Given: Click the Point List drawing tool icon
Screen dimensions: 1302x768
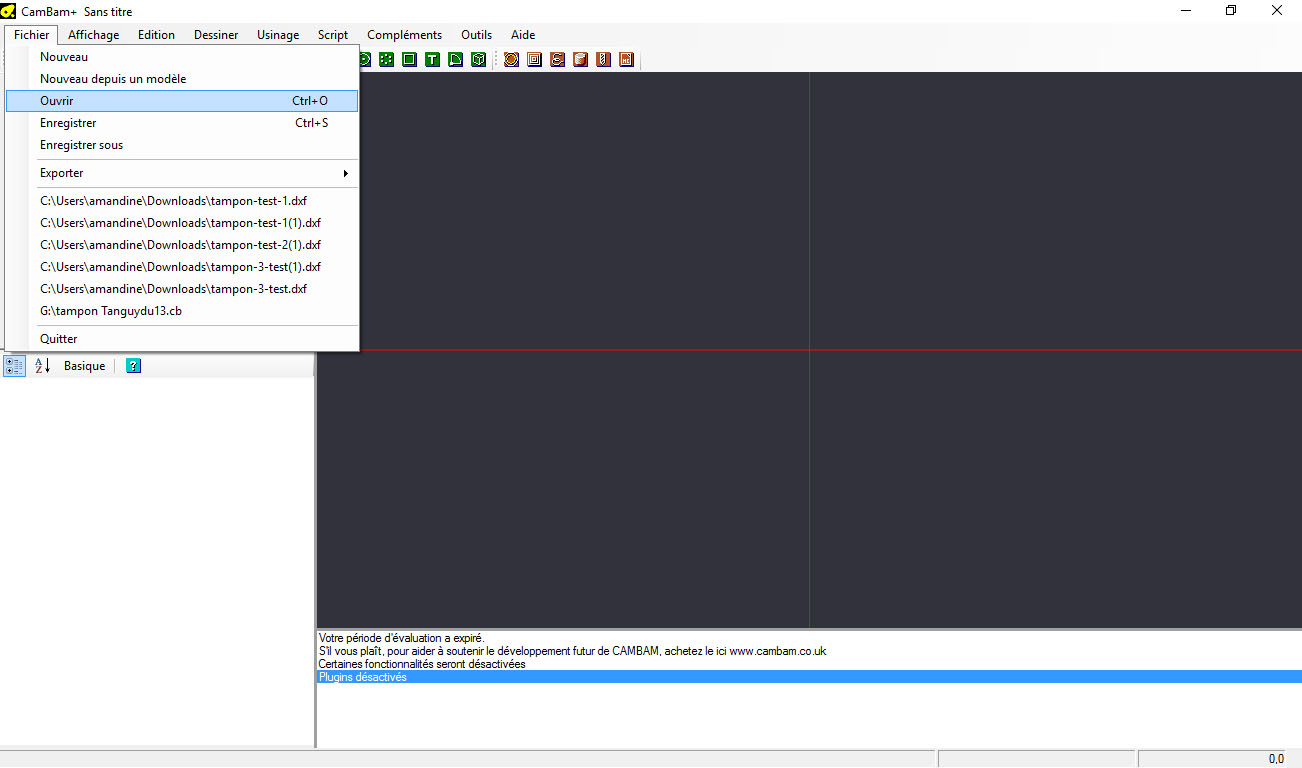Looking at the screenshot, I should tap(387, 60).
